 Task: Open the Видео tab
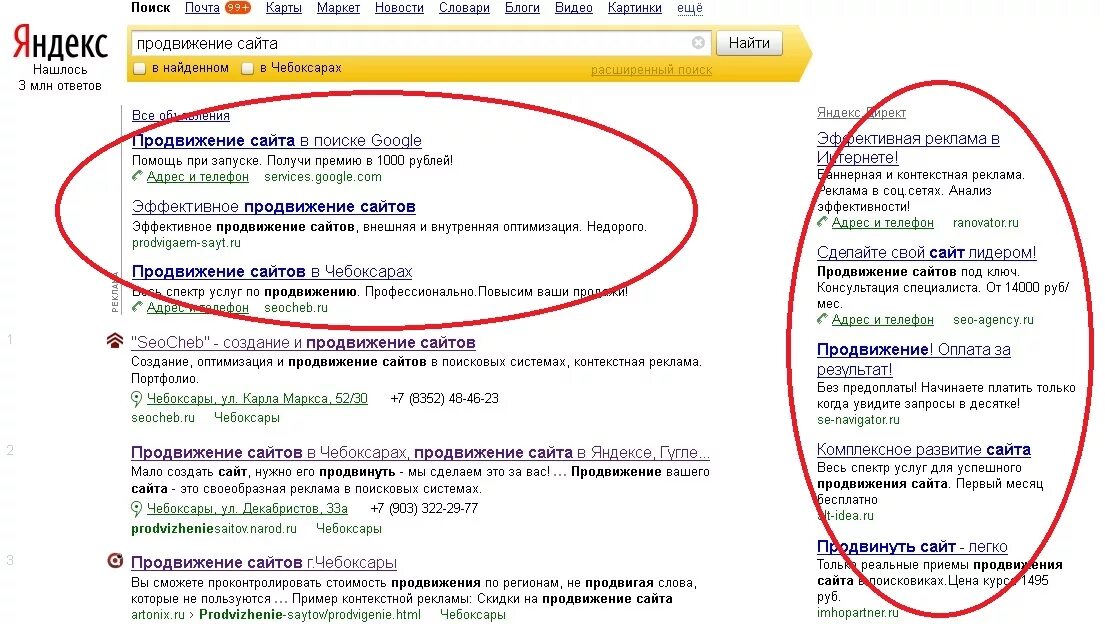tap(574, 8)
